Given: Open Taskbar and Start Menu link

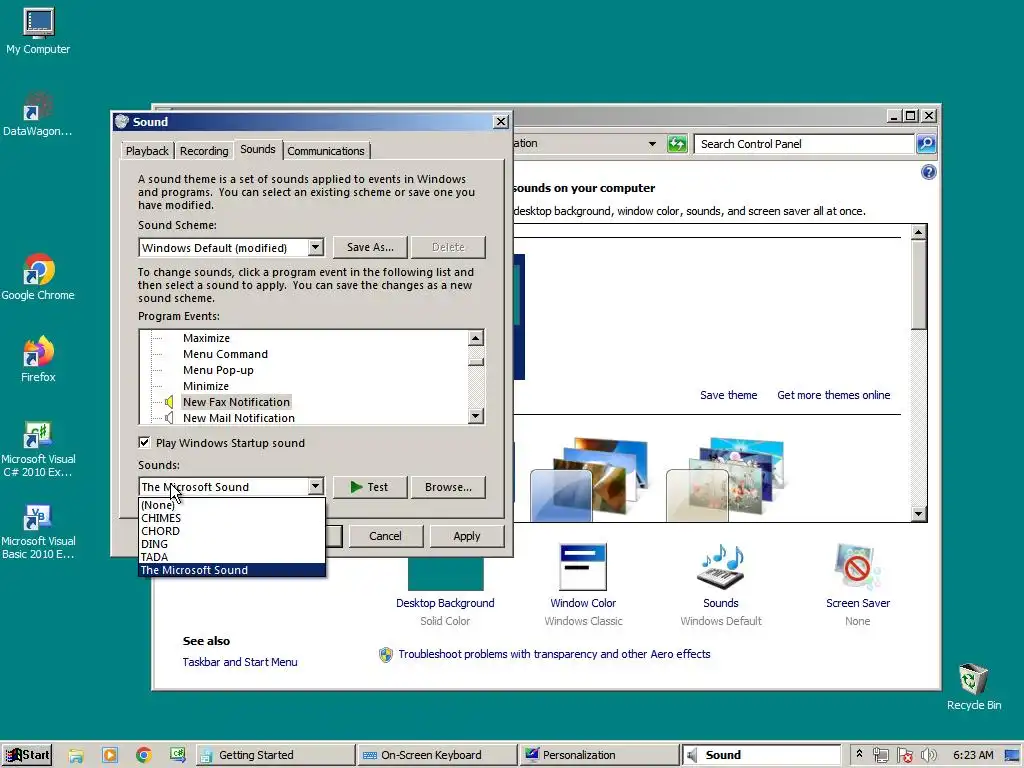Looking at the screenshot, I should pos(240,662).
